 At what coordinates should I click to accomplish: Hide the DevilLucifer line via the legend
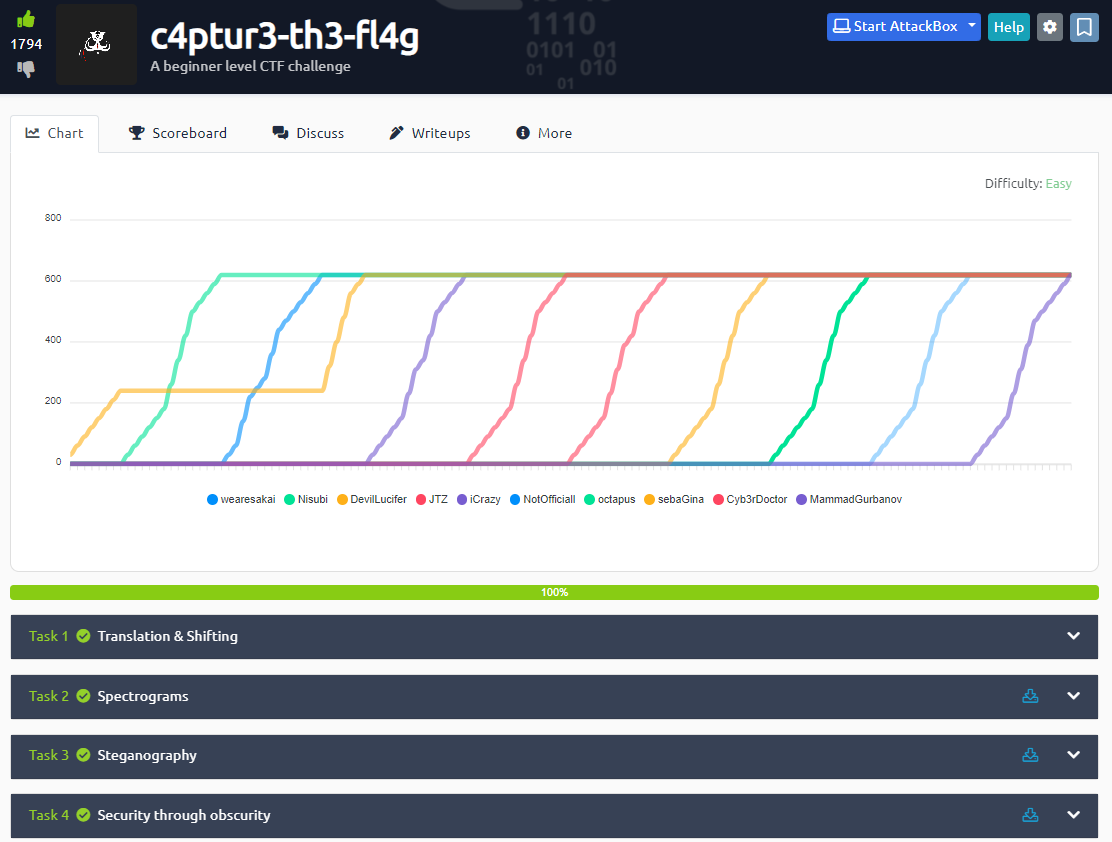pyautogui.click(x=372, y=499)
